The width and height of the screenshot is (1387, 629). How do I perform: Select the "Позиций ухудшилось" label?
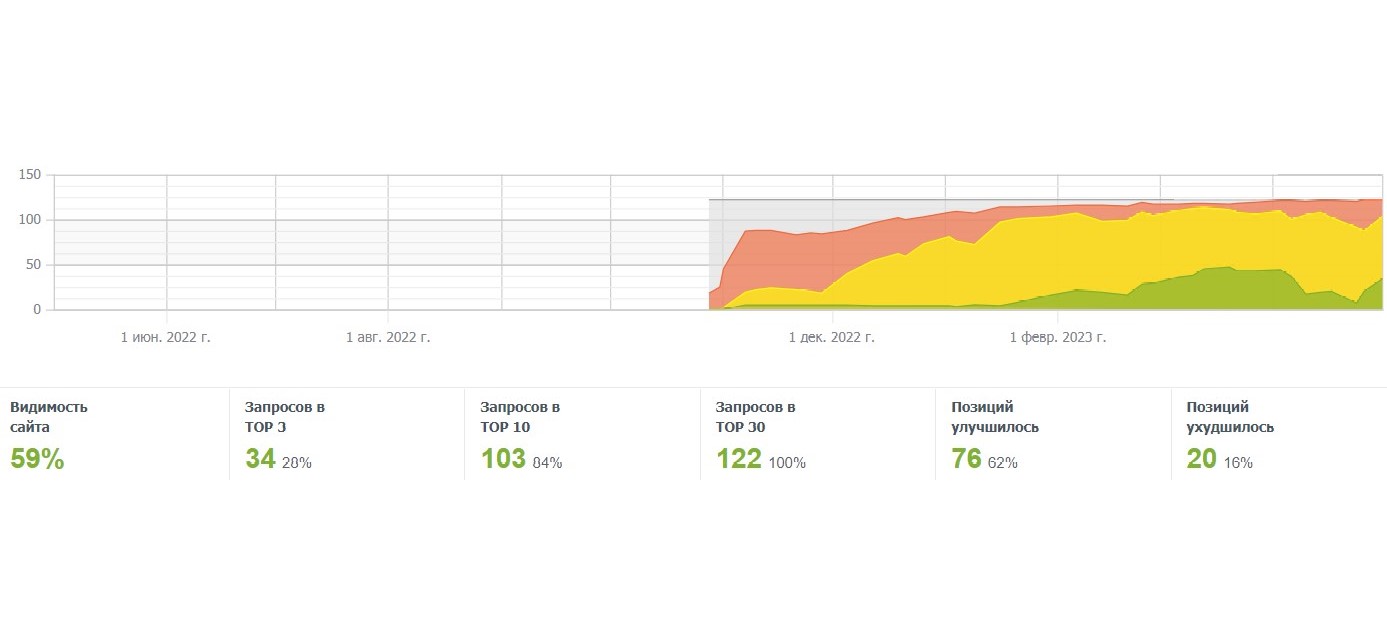click(1230, 417)
